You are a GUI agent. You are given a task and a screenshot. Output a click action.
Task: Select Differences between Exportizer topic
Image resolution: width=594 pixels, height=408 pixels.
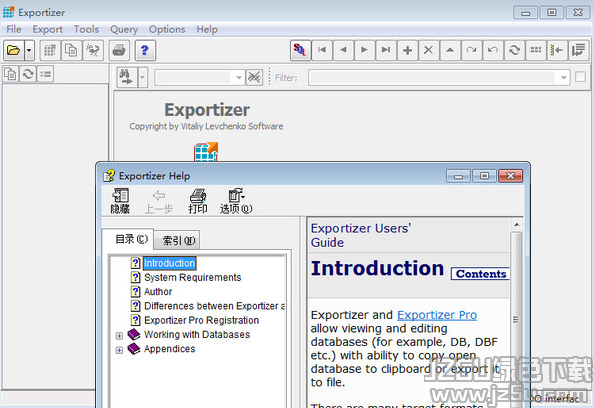(x=214, y=306)
